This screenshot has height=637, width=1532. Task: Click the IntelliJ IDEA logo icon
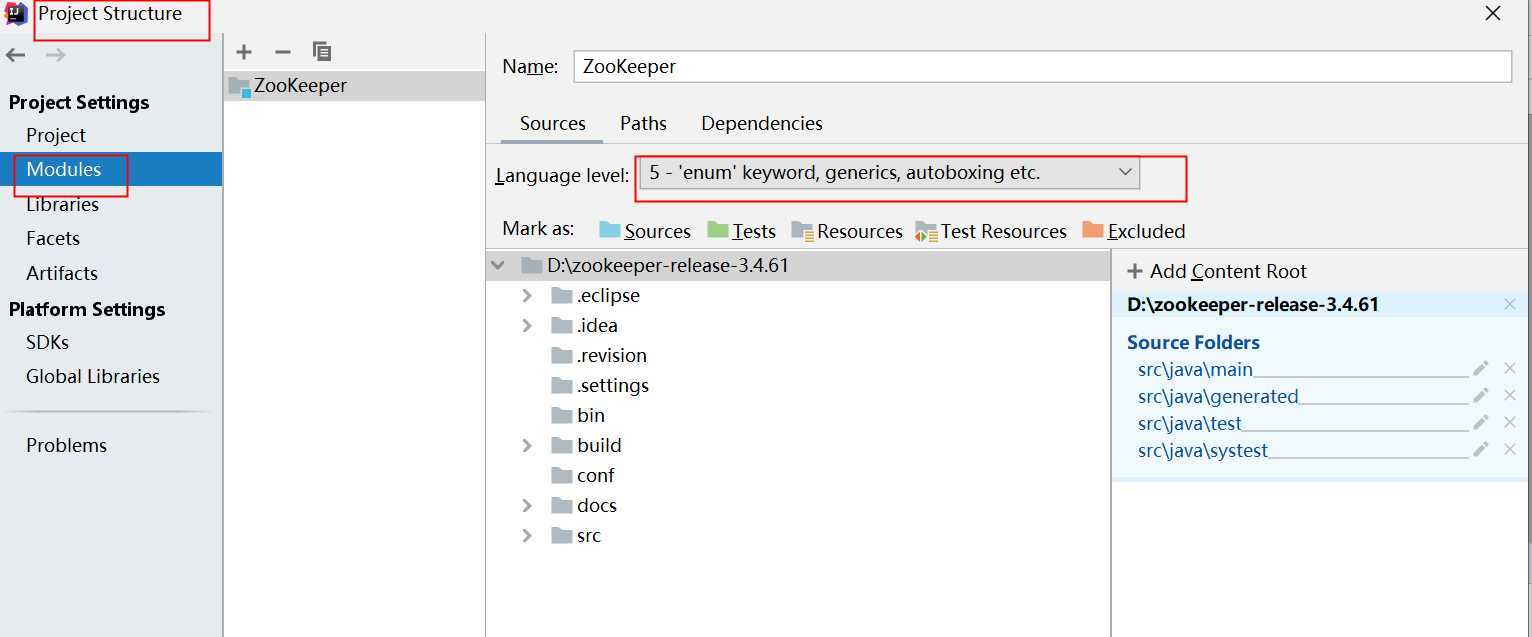click(x=16, y=14)
